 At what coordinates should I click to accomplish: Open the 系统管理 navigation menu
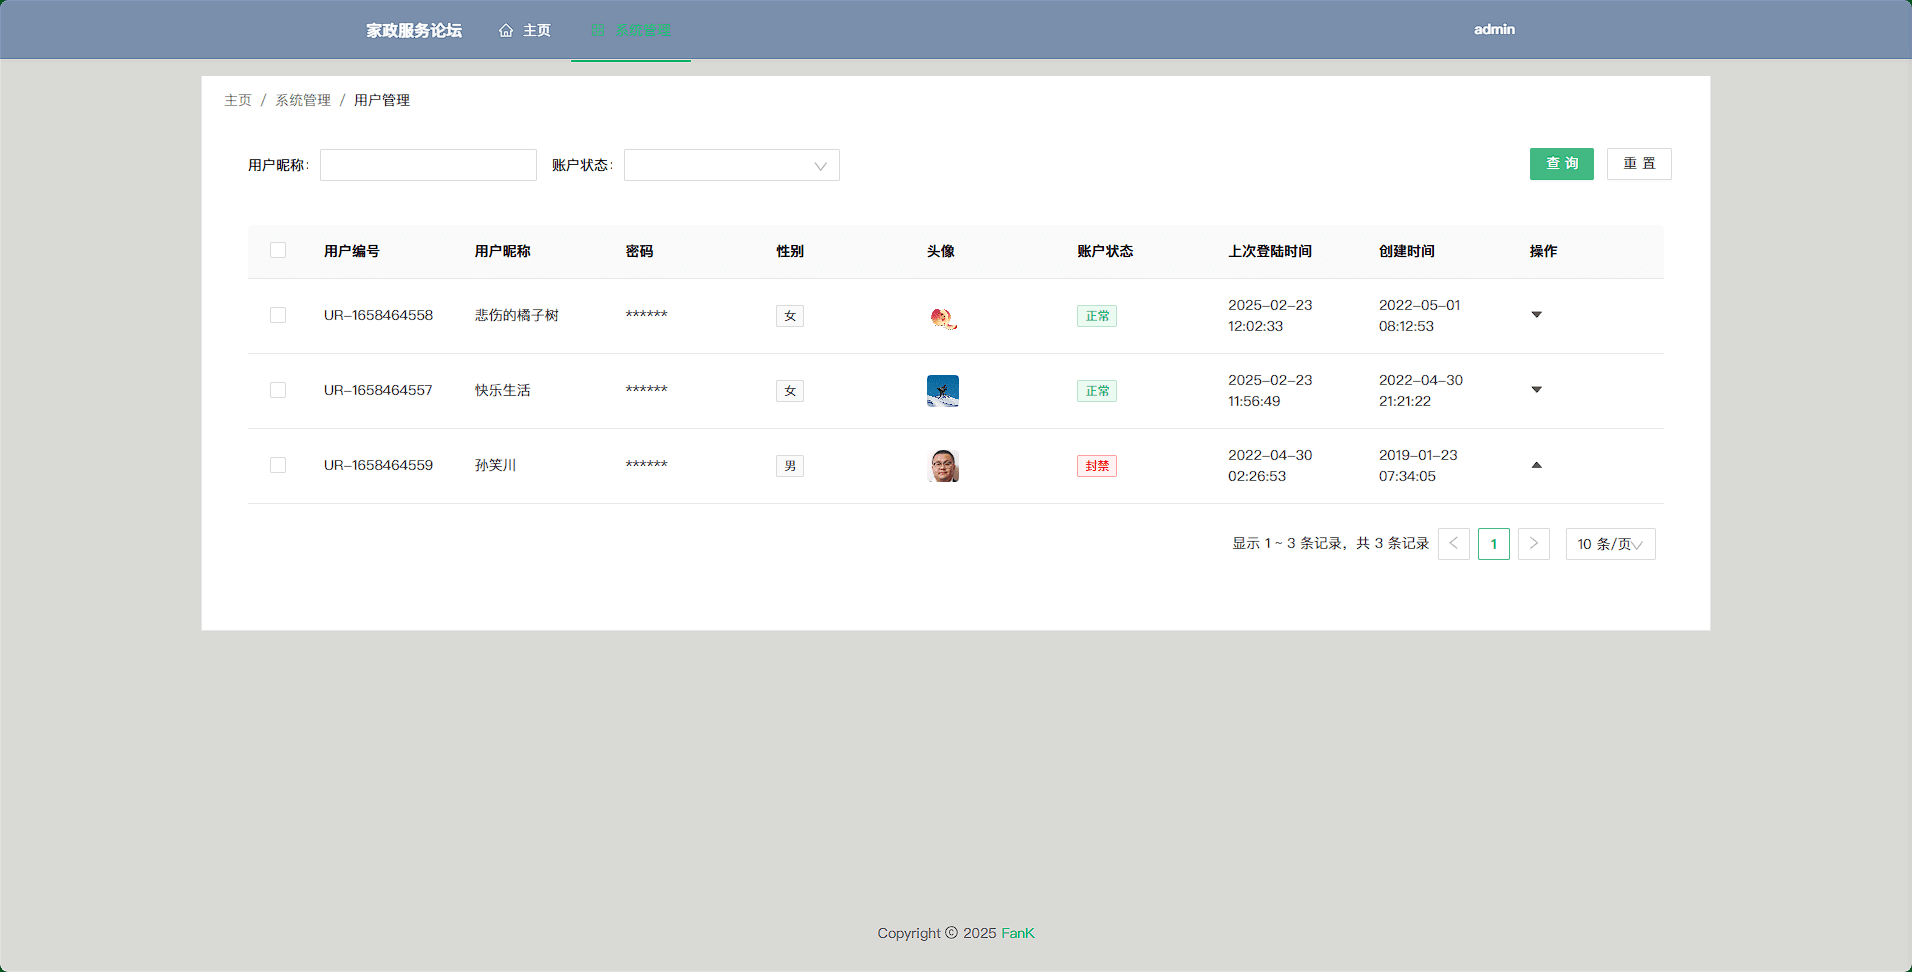click(631, 30)
